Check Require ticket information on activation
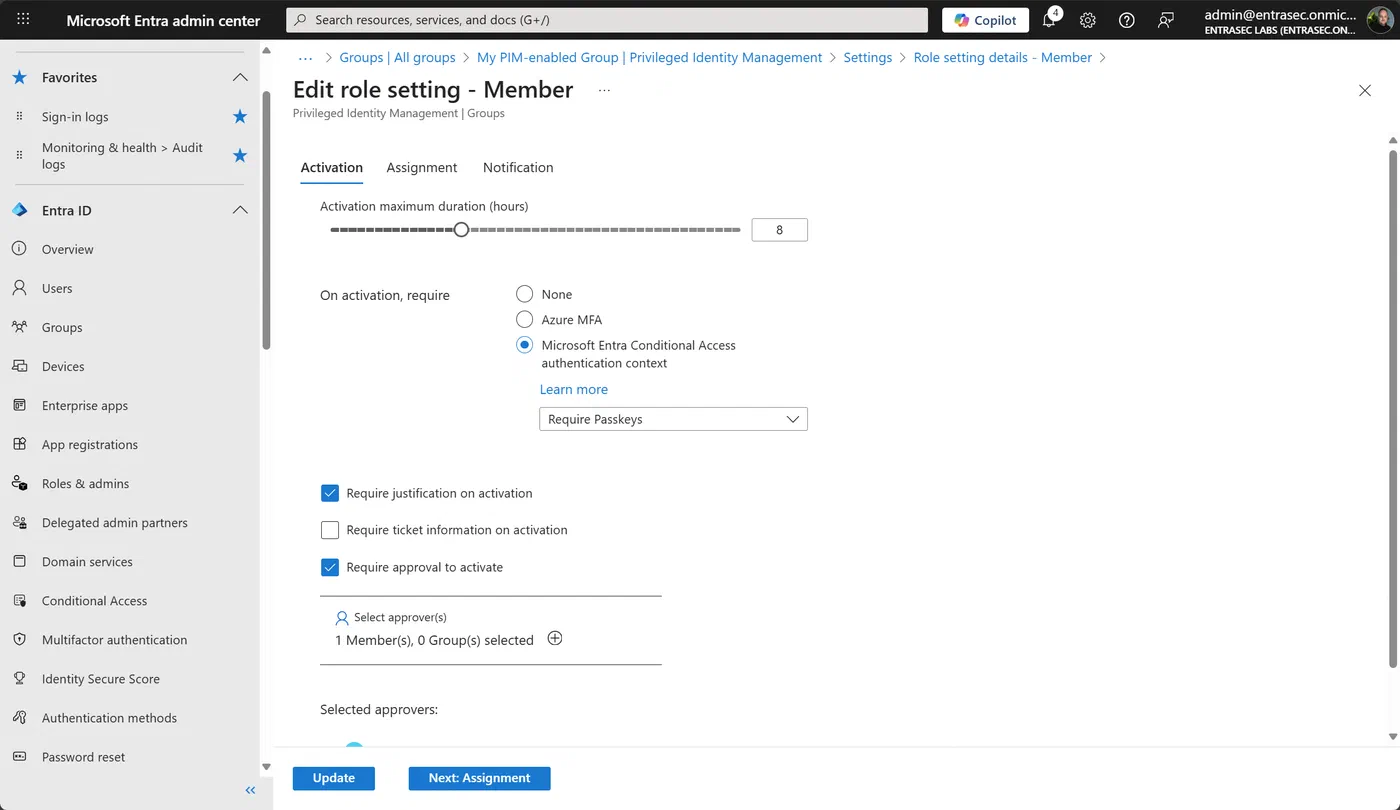 330,530
